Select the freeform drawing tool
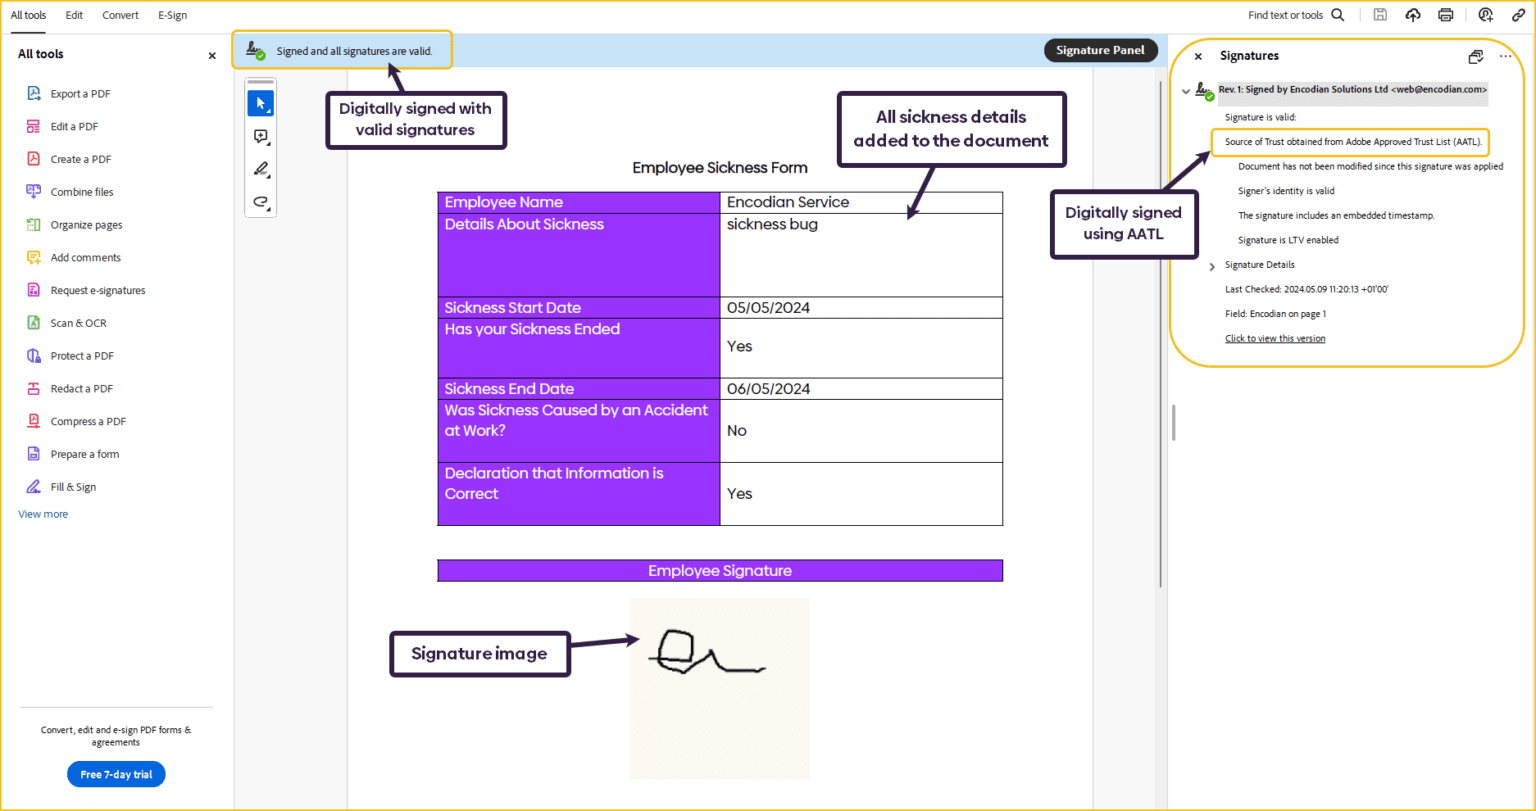The width and height of the screenshot is (1536, 811). click(x=261, y=202)
